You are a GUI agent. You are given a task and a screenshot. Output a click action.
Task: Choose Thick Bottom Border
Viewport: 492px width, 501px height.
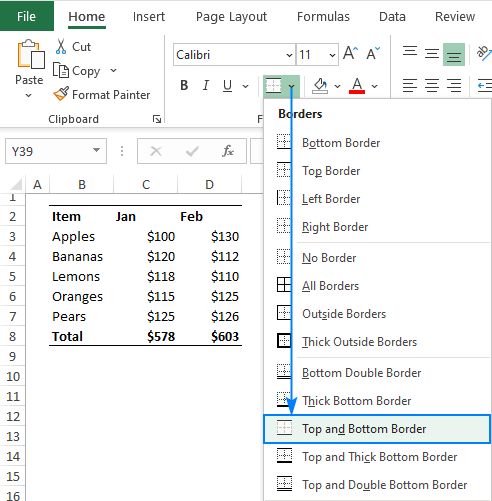coord(377,401)
